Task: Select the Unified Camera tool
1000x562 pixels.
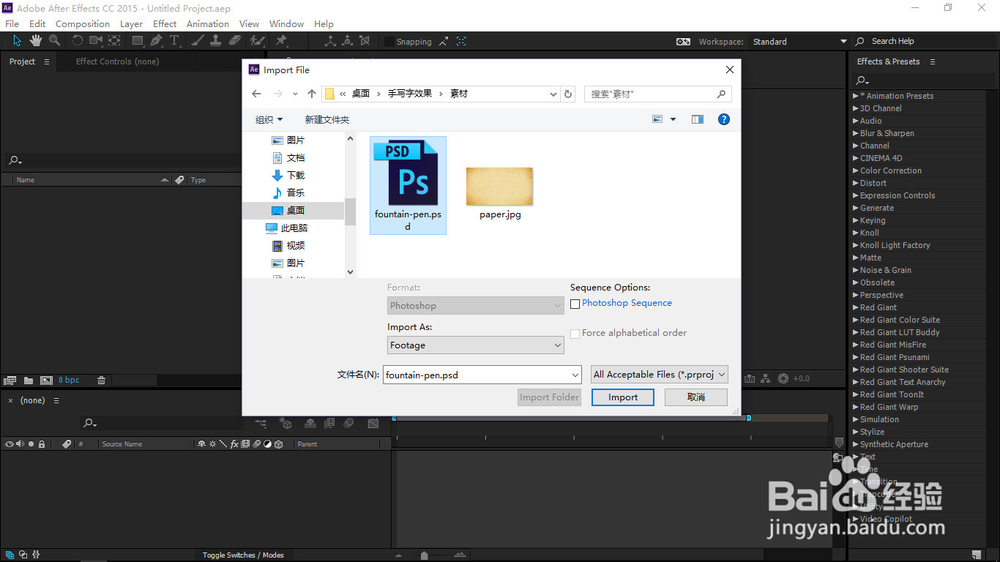Action: 96,41
